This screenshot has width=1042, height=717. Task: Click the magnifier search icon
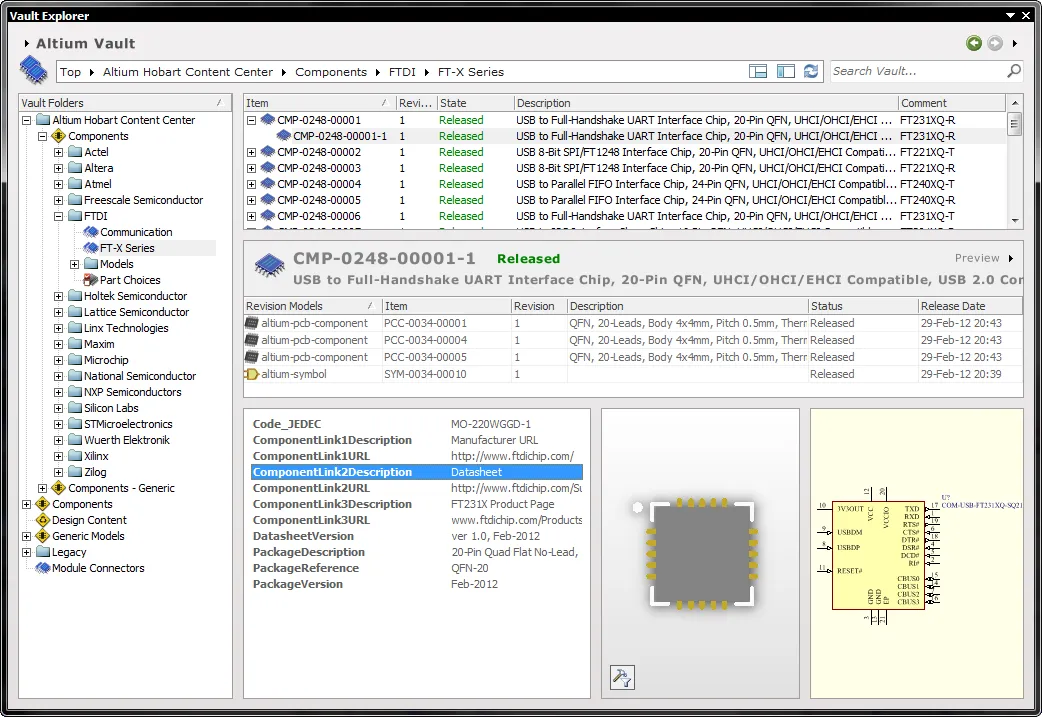coord(1013,71)
